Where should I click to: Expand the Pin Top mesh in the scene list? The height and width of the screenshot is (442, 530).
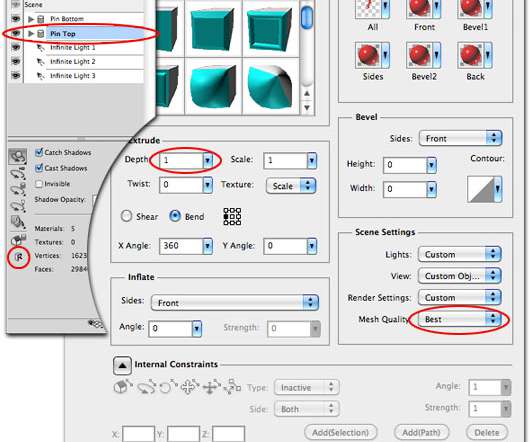pos(31,33)
